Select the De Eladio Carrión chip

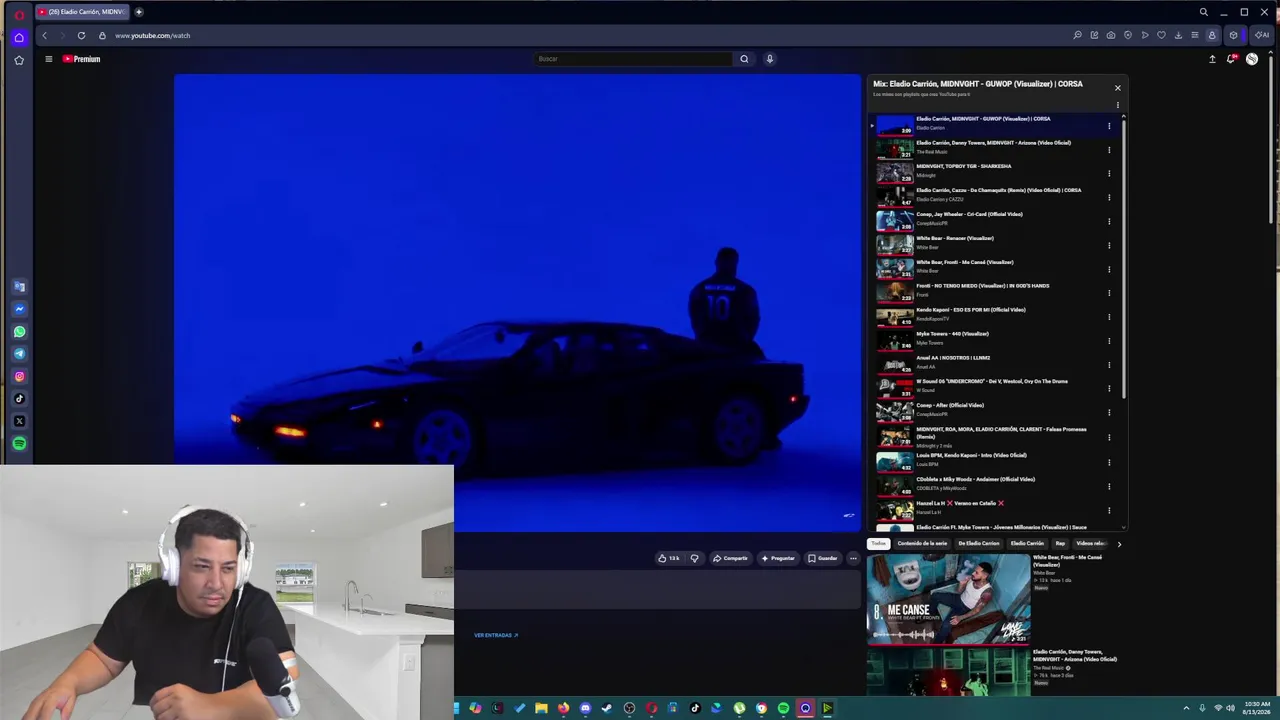tap(978, 544)
